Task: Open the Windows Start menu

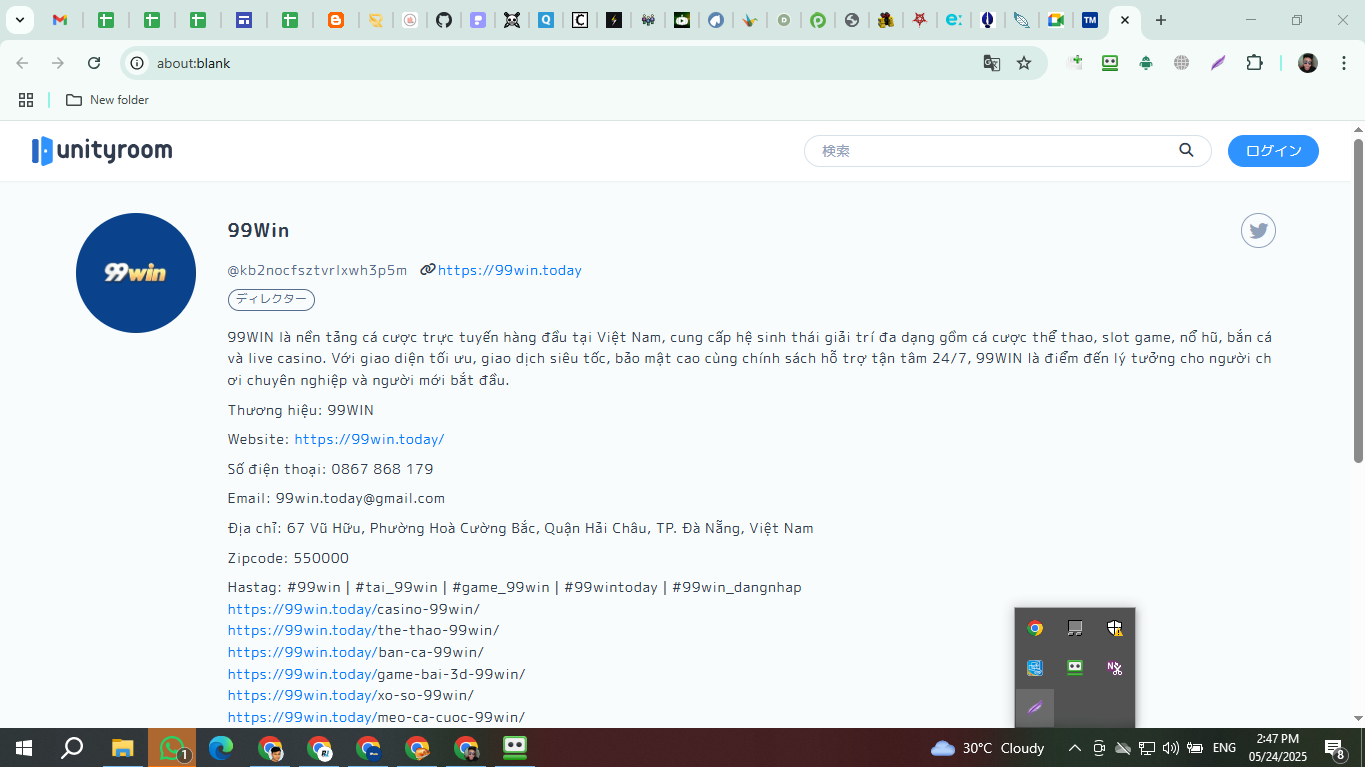Action: pyautogui.click(x=23, y=748)
